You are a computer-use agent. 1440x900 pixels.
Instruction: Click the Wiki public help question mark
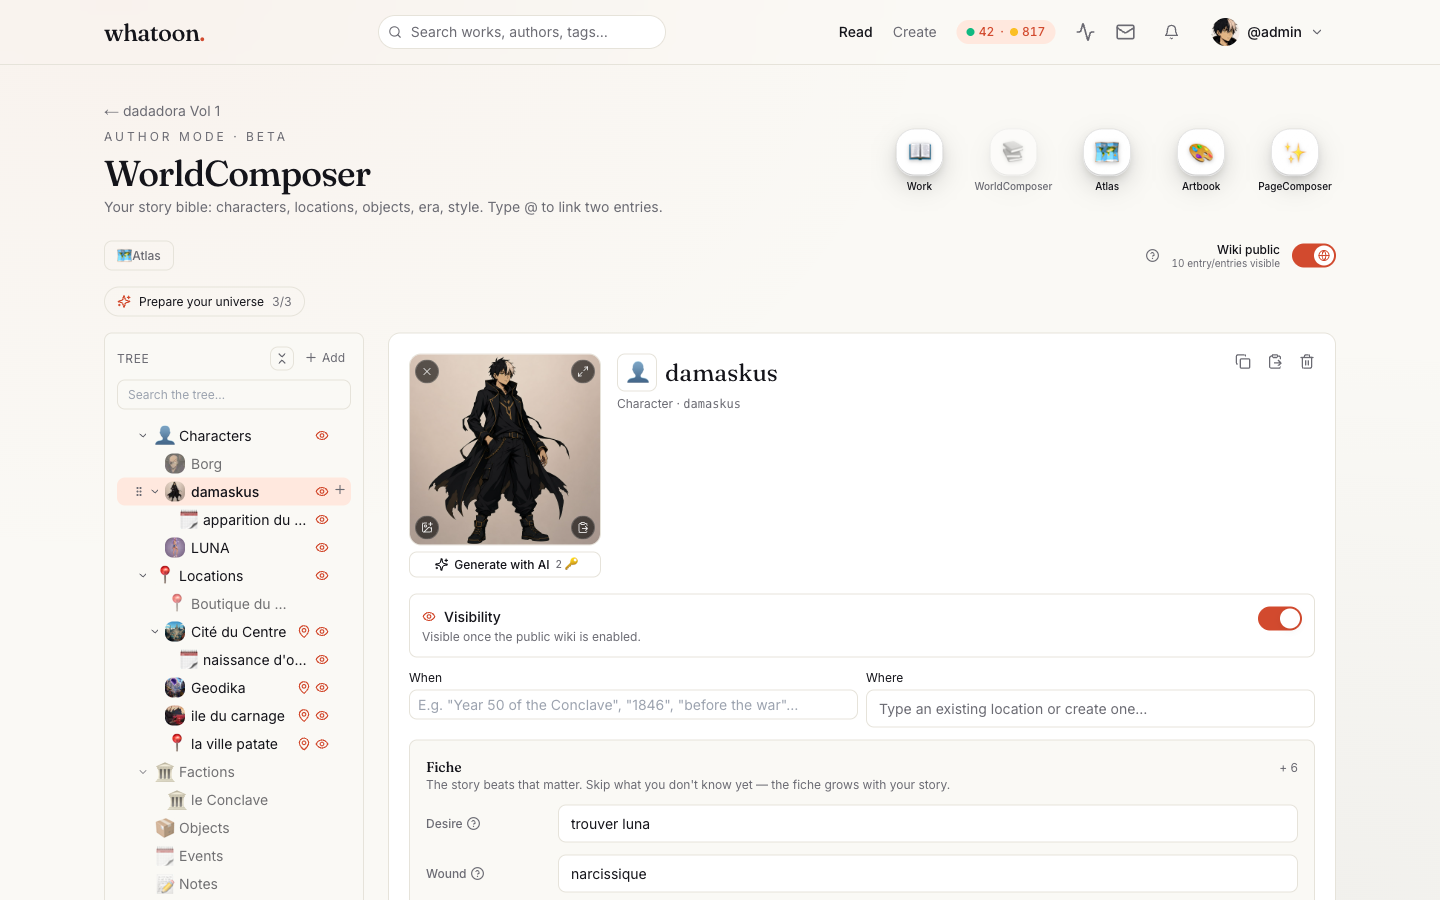coord(1152,256)
